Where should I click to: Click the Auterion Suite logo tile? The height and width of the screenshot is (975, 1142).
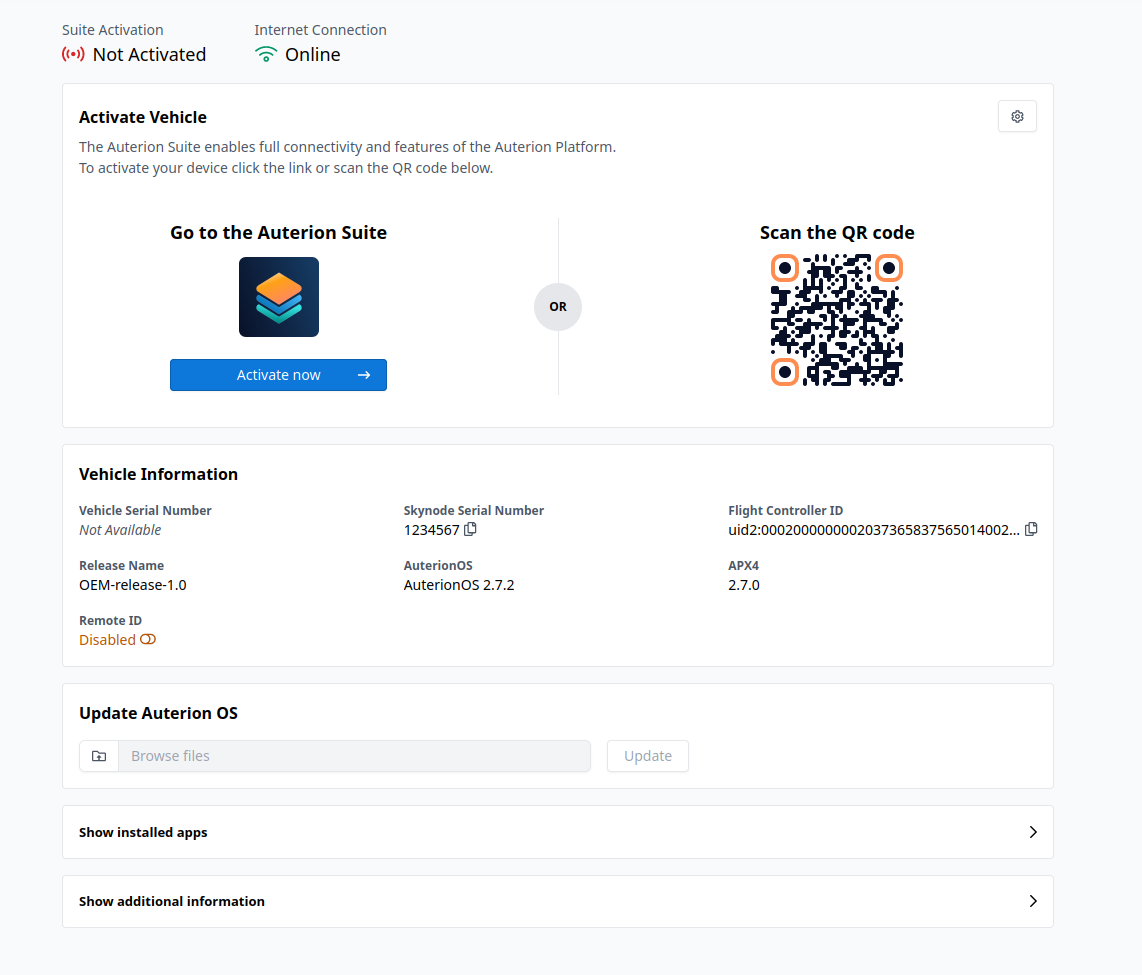click(x=279, y=297)
